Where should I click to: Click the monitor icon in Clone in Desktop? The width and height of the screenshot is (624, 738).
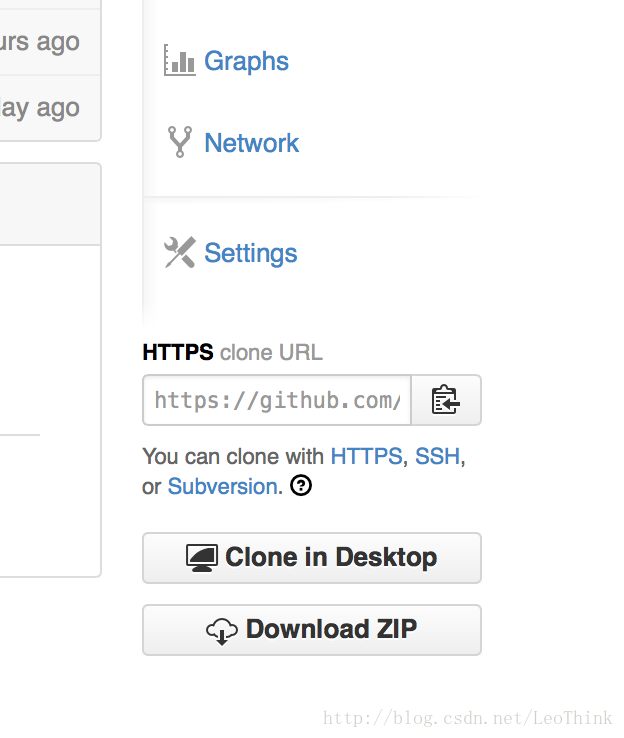tap(202, 558)
